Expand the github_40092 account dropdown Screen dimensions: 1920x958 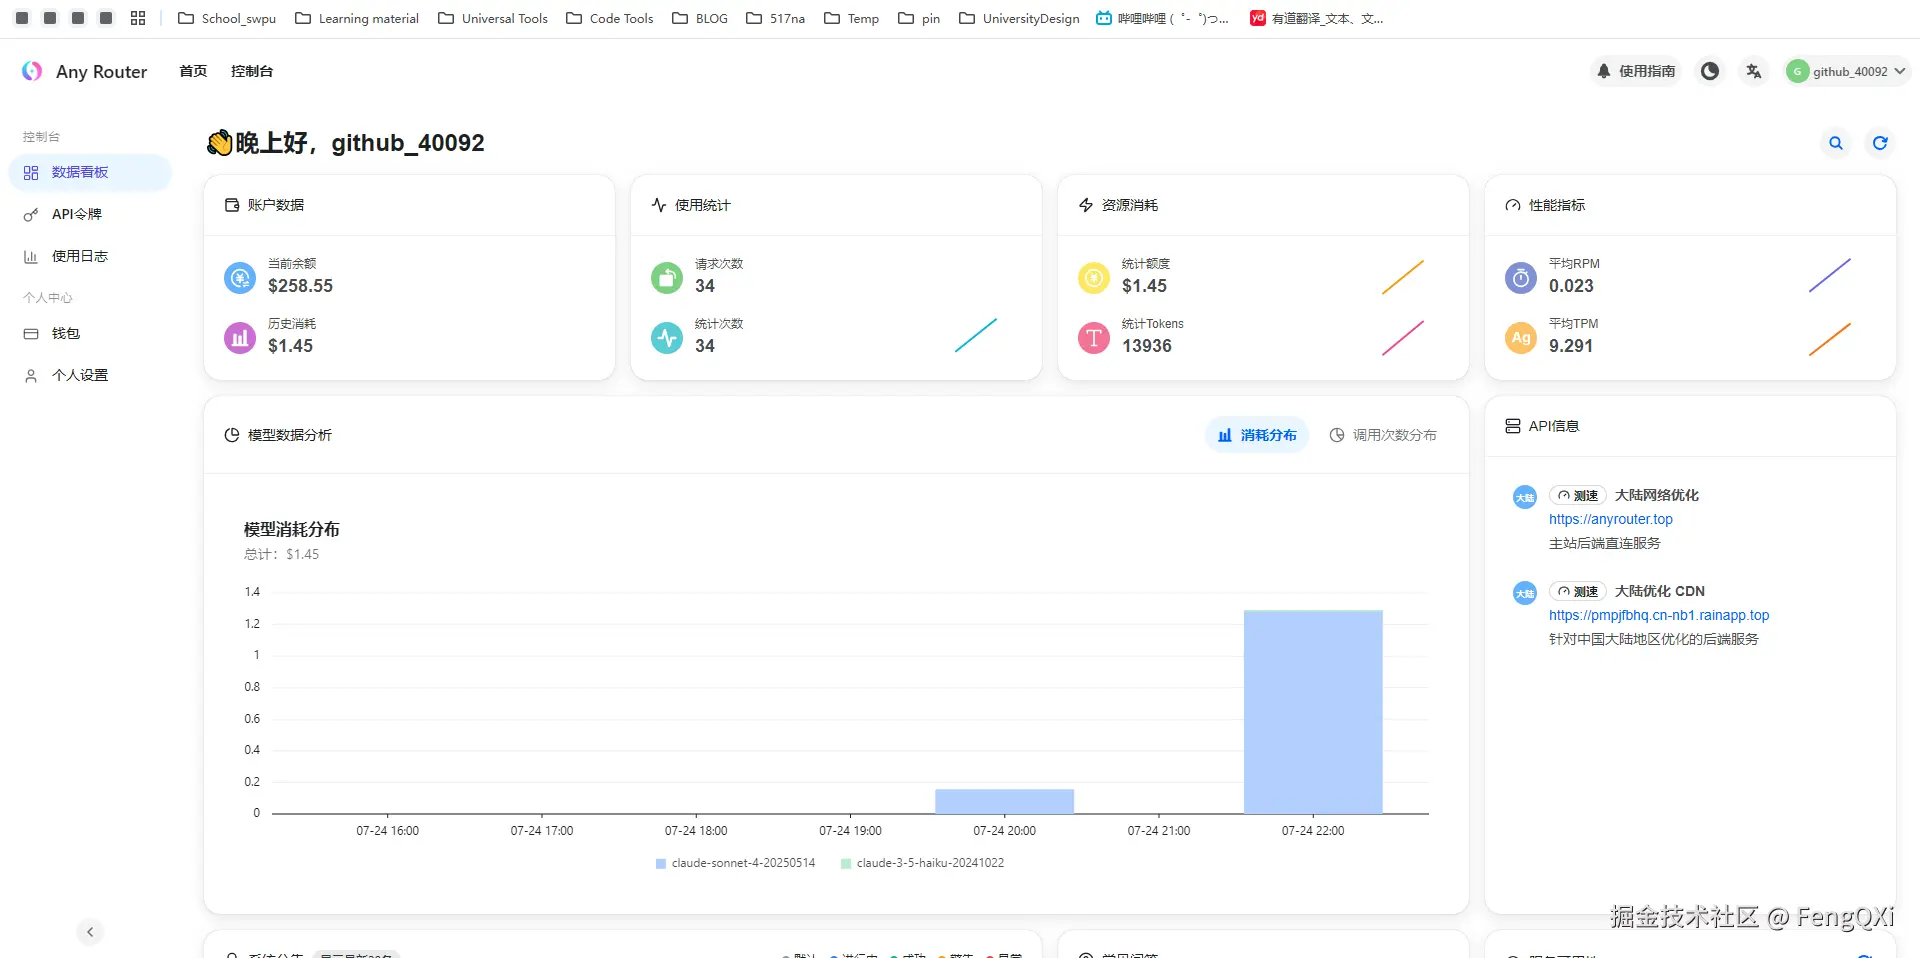tap(1847, 71)
